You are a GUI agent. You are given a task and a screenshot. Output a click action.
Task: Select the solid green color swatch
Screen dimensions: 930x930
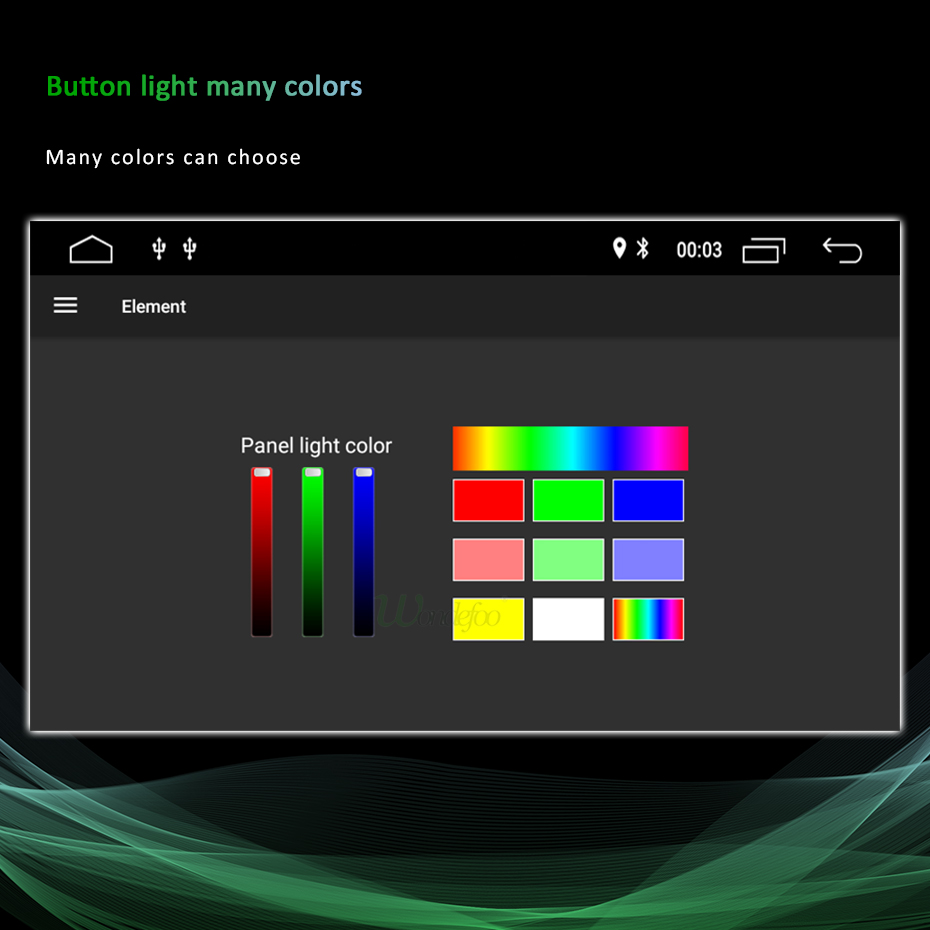point(568,500)
